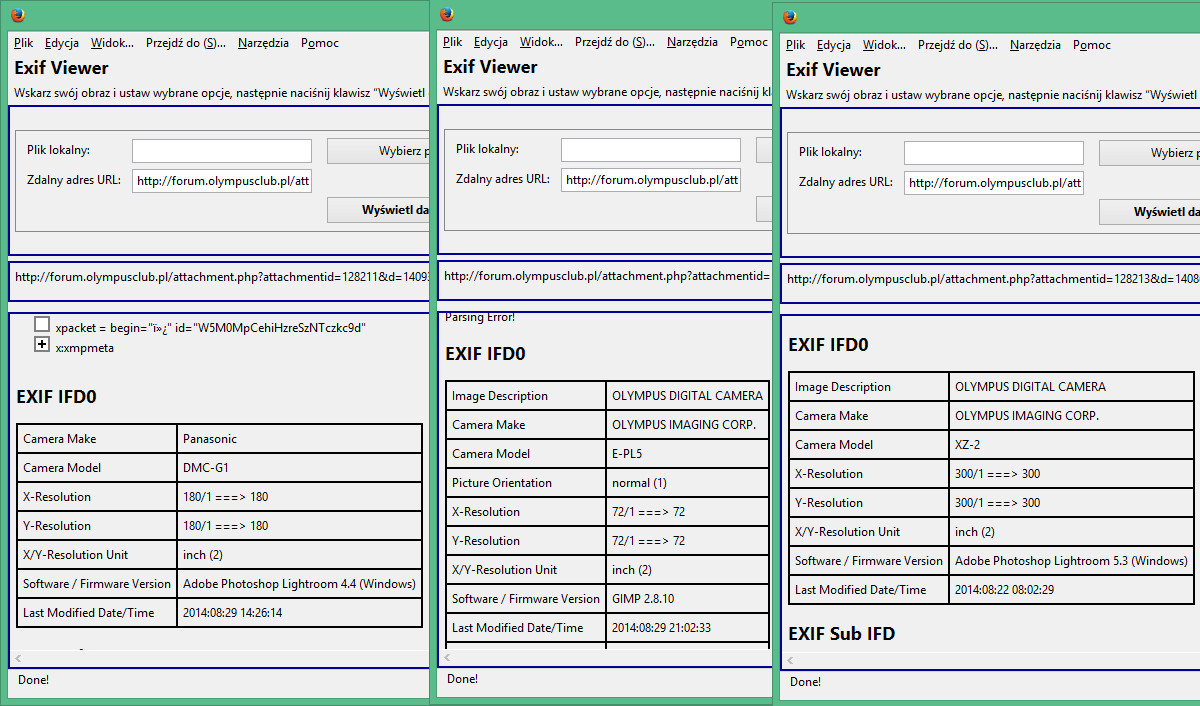Expand the x:xmpmeta tree node
1200x706 pixels.
pyautogui.click(x=42, y=345)
